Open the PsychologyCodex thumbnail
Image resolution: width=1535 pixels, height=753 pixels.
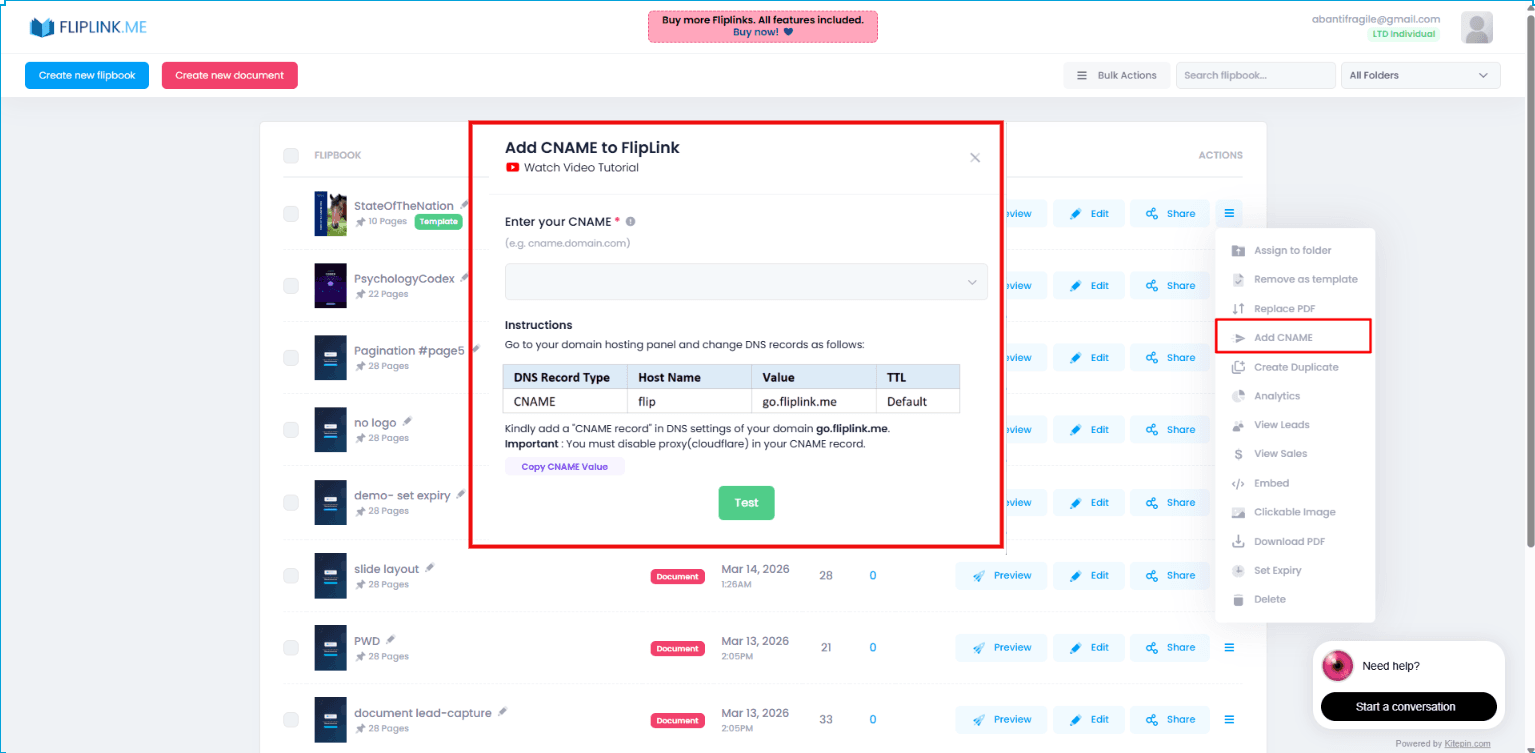pyautogui.click(x=330, y=285)
